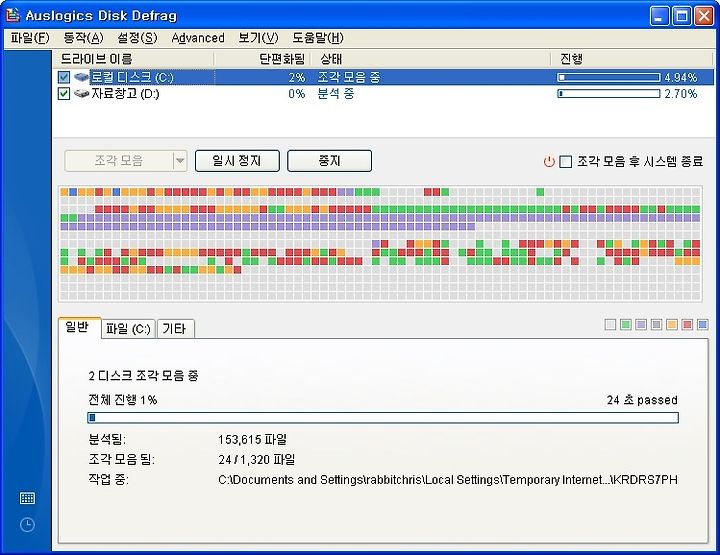Click the 조각 모음 중 status text

click(349, 77)
